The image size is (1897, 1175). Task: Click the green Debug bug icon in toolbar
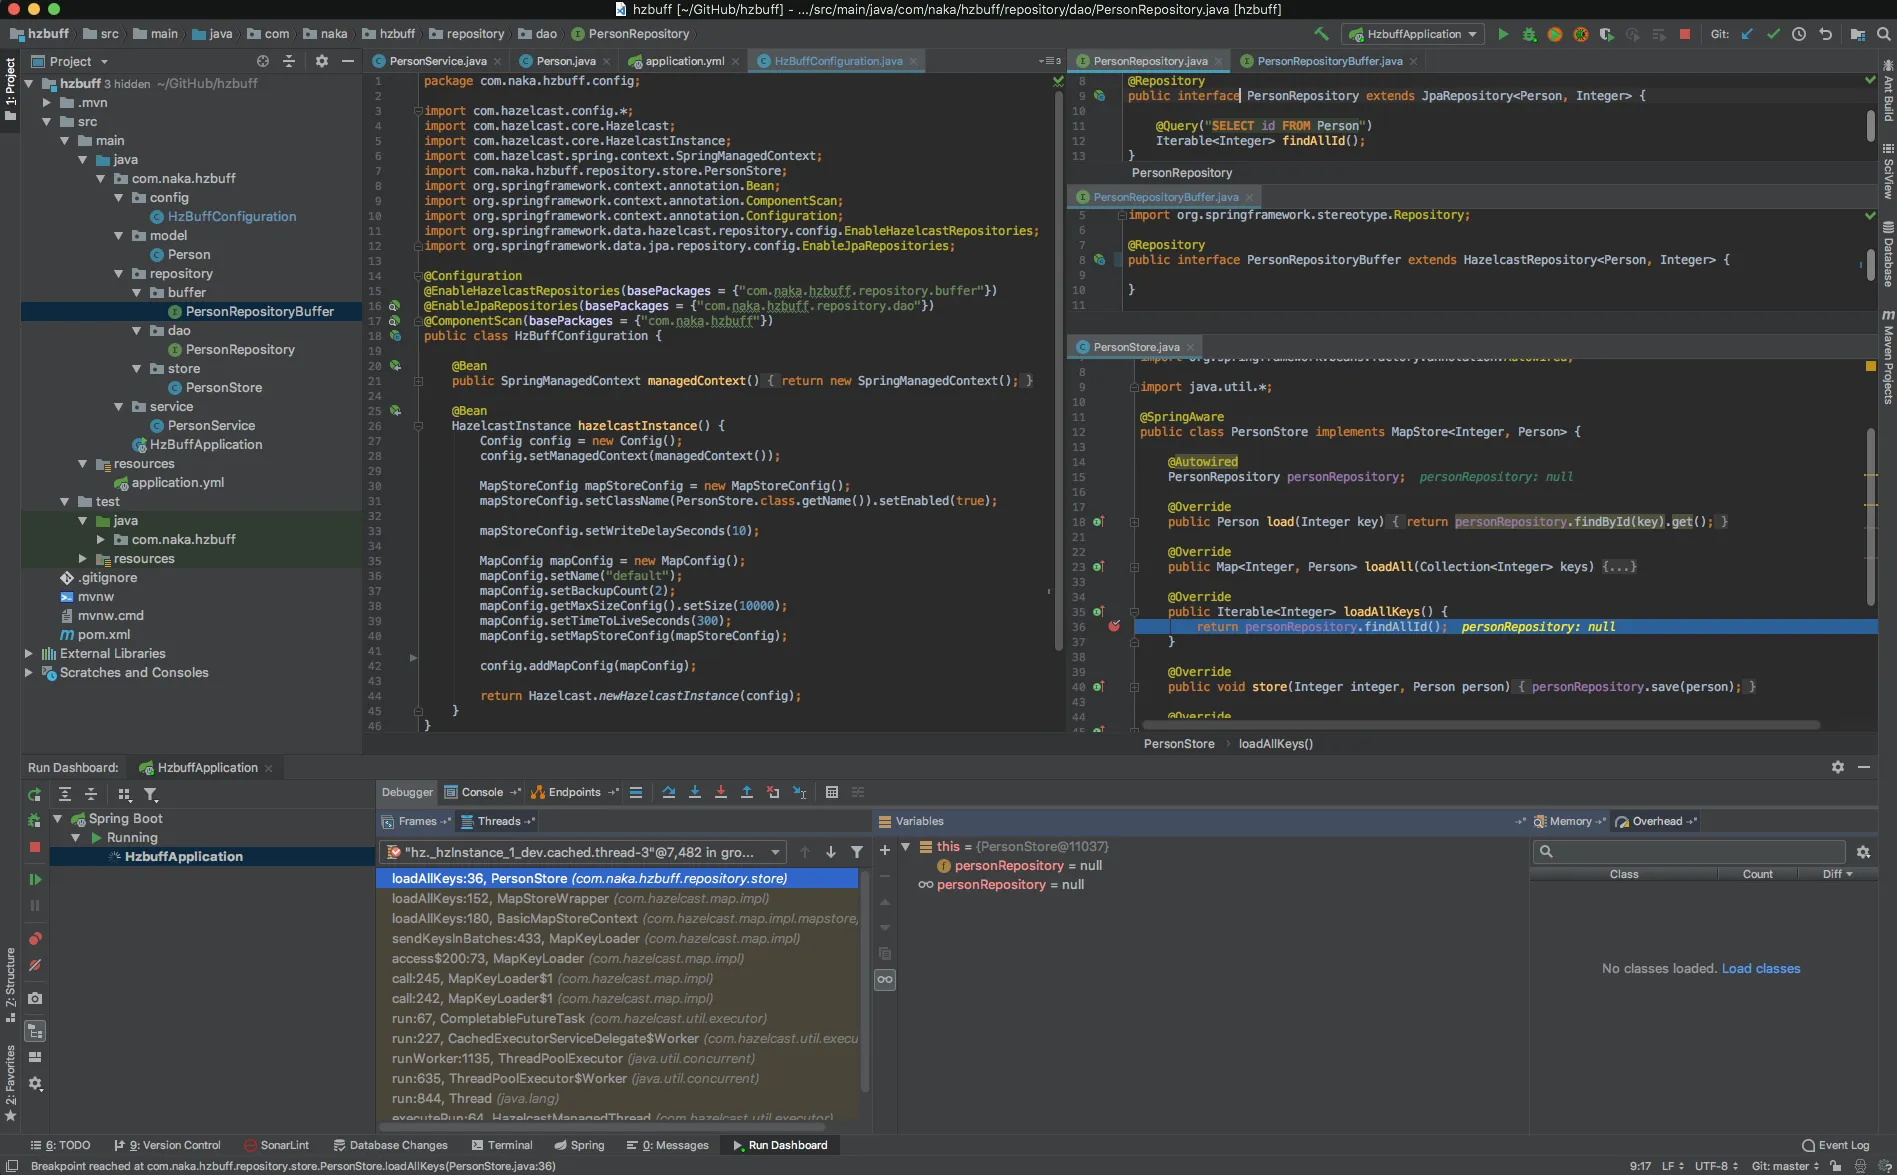[x=1529, y=34]
